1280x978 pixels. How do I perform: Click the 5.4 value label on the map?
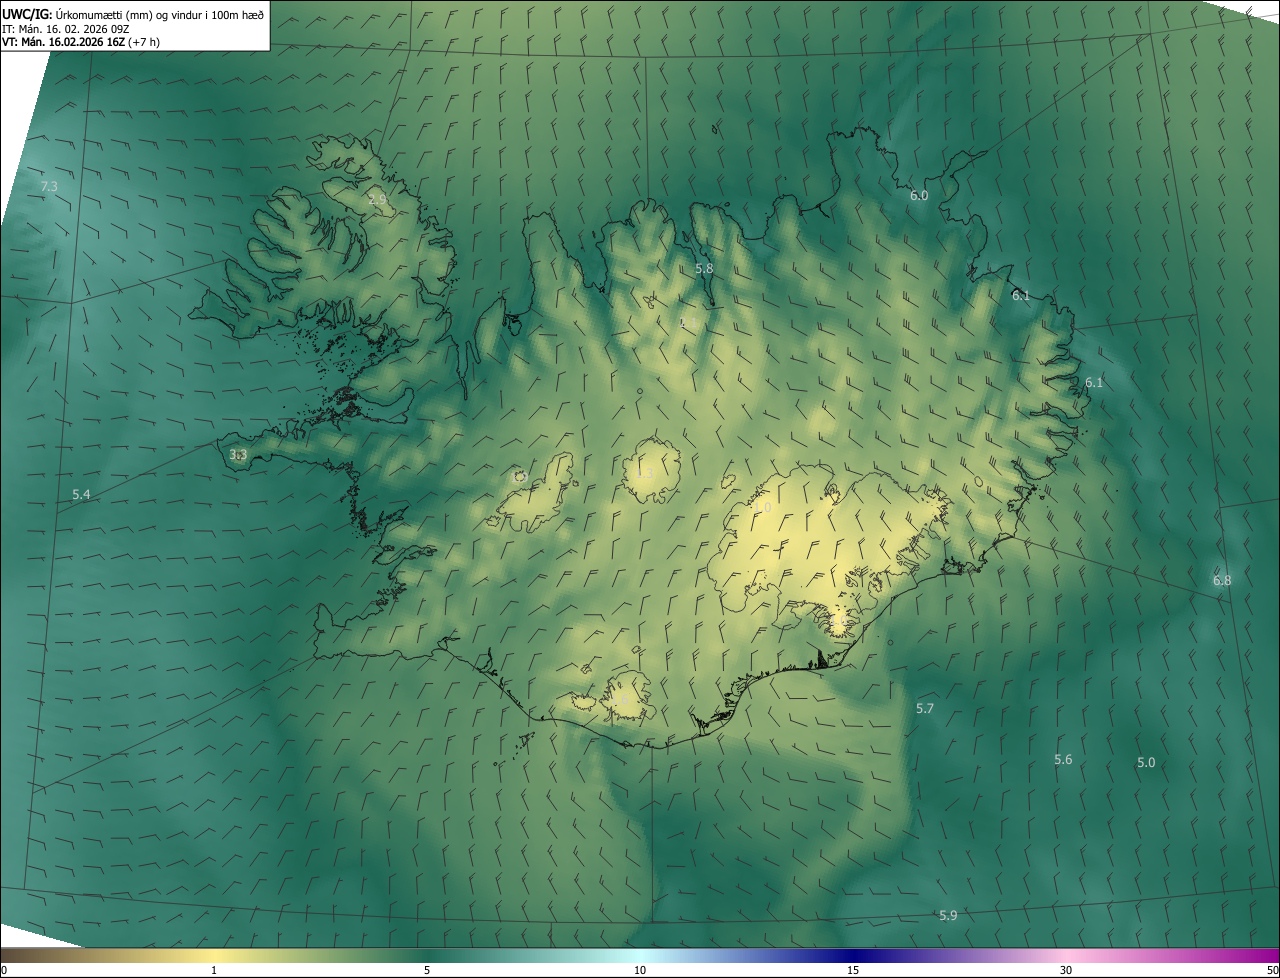(x=81, y=495)
